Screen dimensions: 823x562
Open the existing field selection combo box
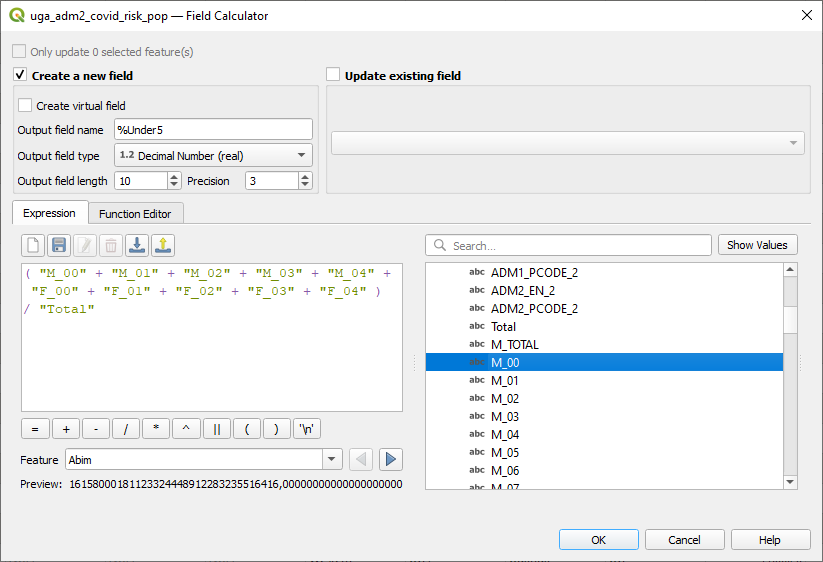(567, 143)
